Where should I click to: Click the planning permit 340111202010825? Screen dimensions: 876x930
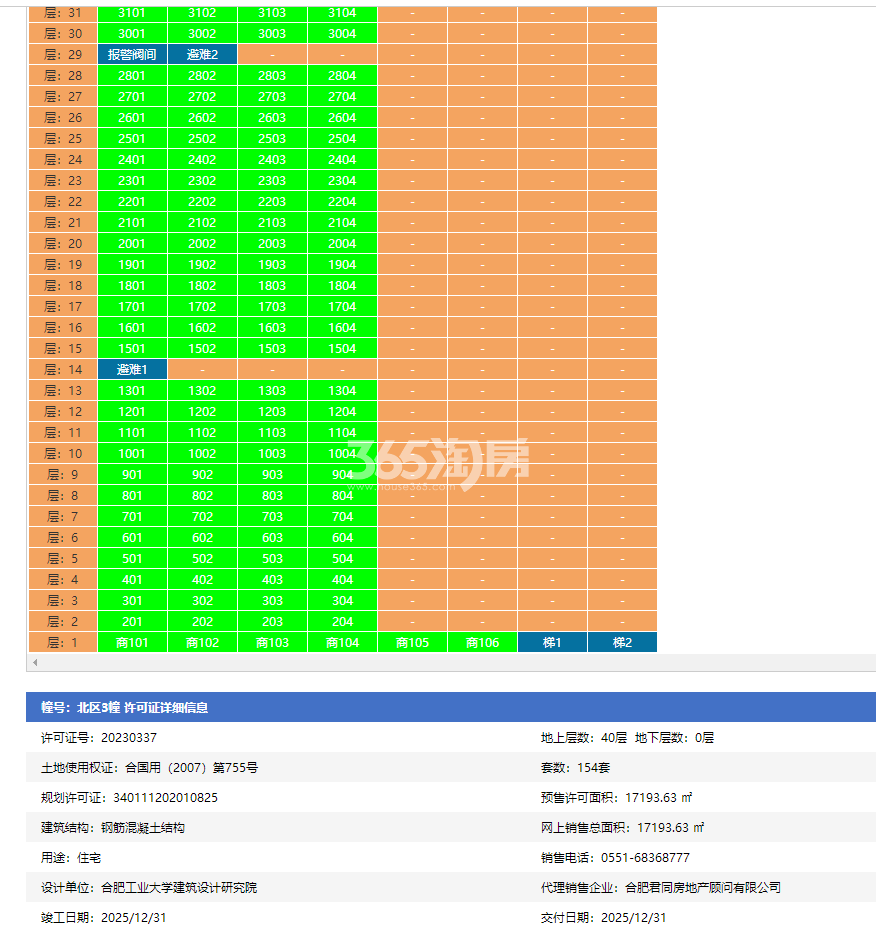pyautogui.click(x=165, y=798)
